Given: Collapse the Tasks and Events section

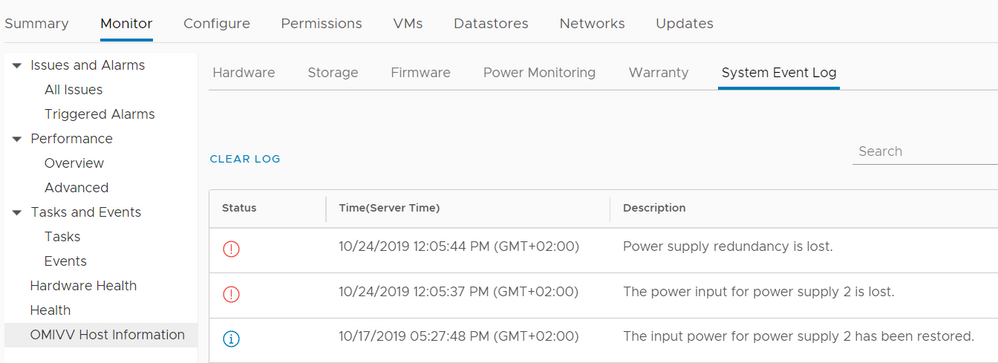Looking at the screenshot, I should pyautogui.click(x=17, y=212).
